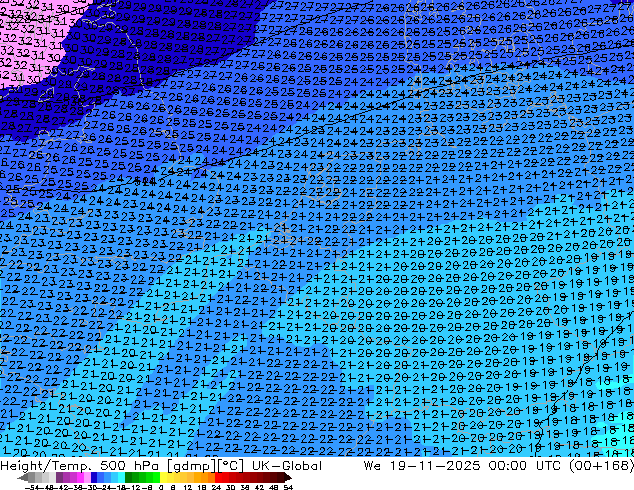Click the yellow legend swatch
Viewport: 634px width, 490px height.
coord(163,478)
